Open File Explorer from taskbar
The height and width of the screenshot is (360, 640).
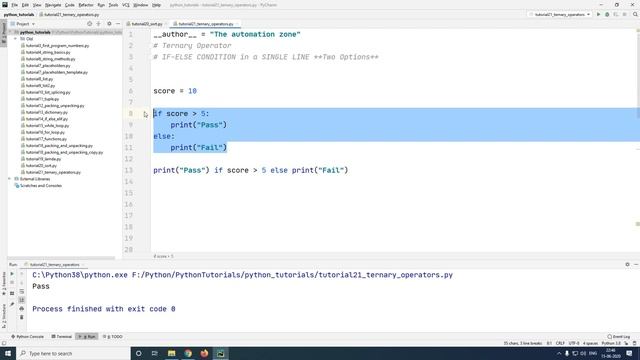[171, 353]
